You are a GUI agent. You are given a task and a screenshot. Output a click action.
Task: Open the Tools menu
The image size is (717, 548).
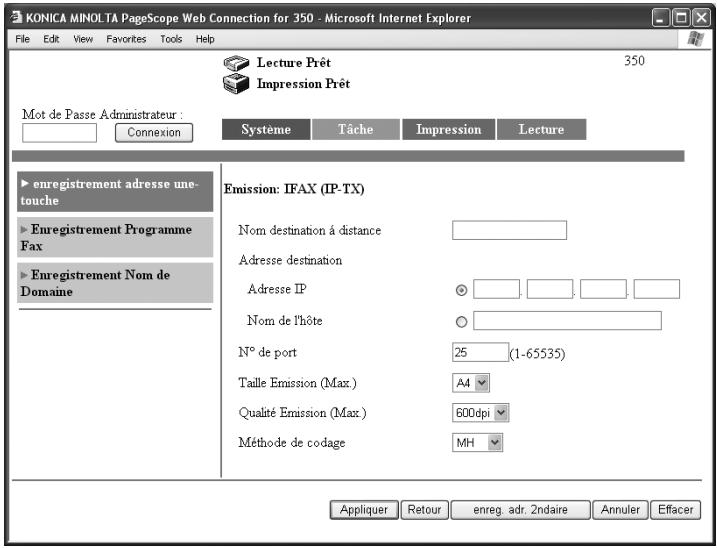click(x=171, y=39)
